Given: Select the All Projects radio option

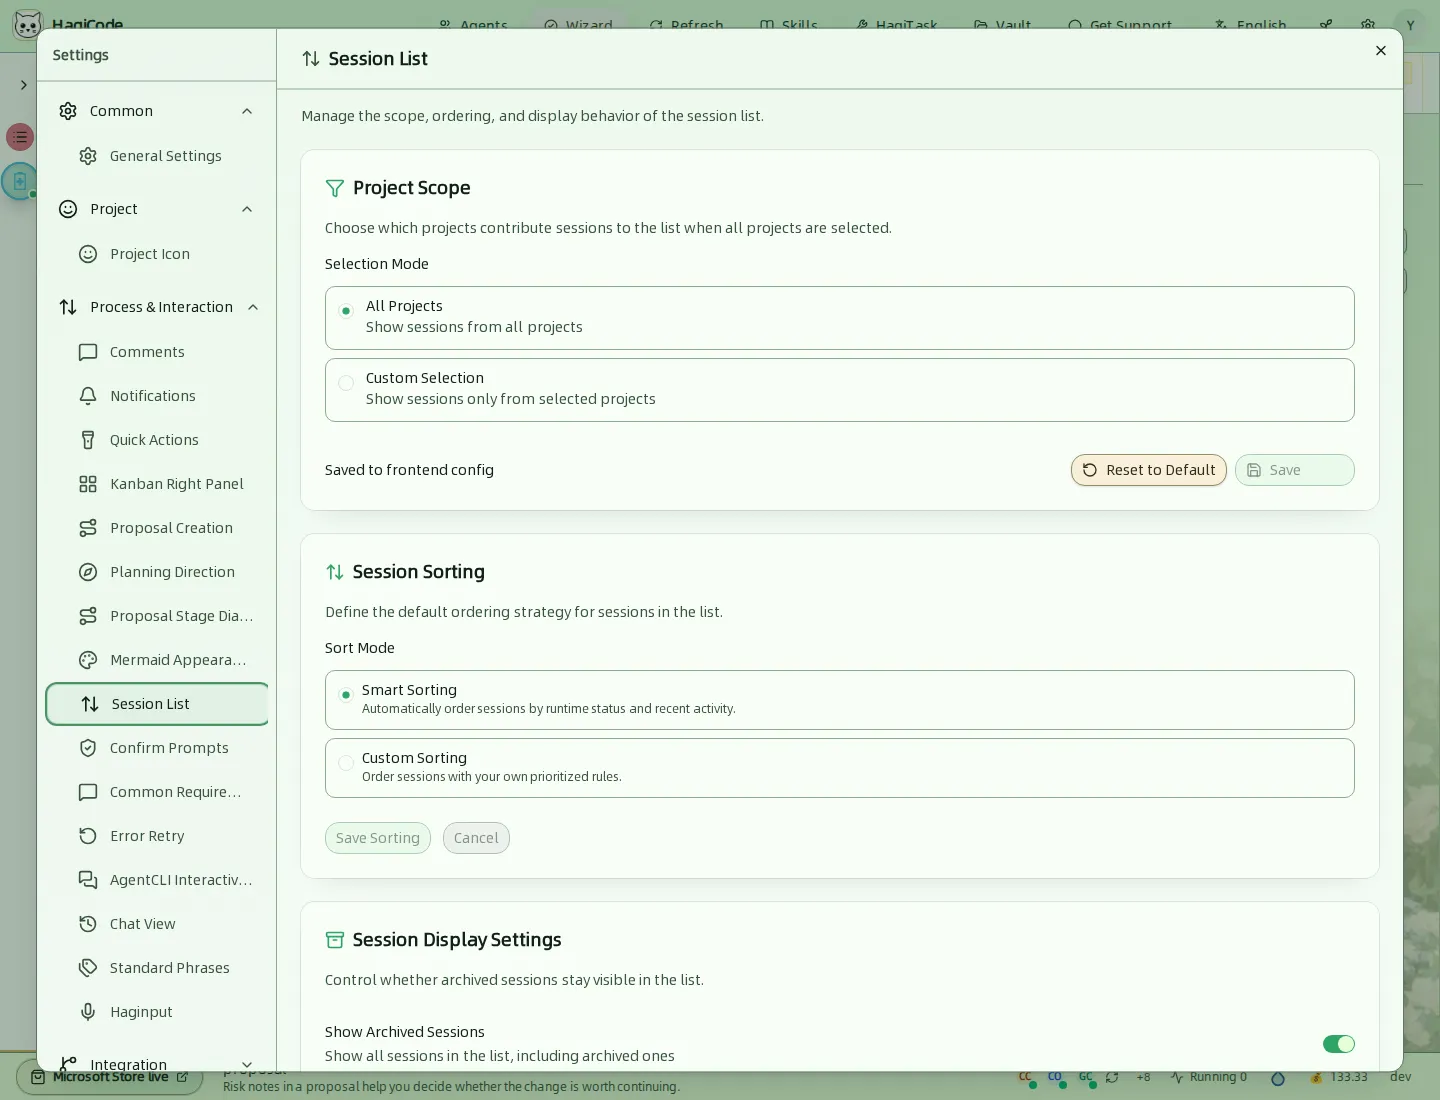Looking at the screenshot, I should [x=346, y=311].
